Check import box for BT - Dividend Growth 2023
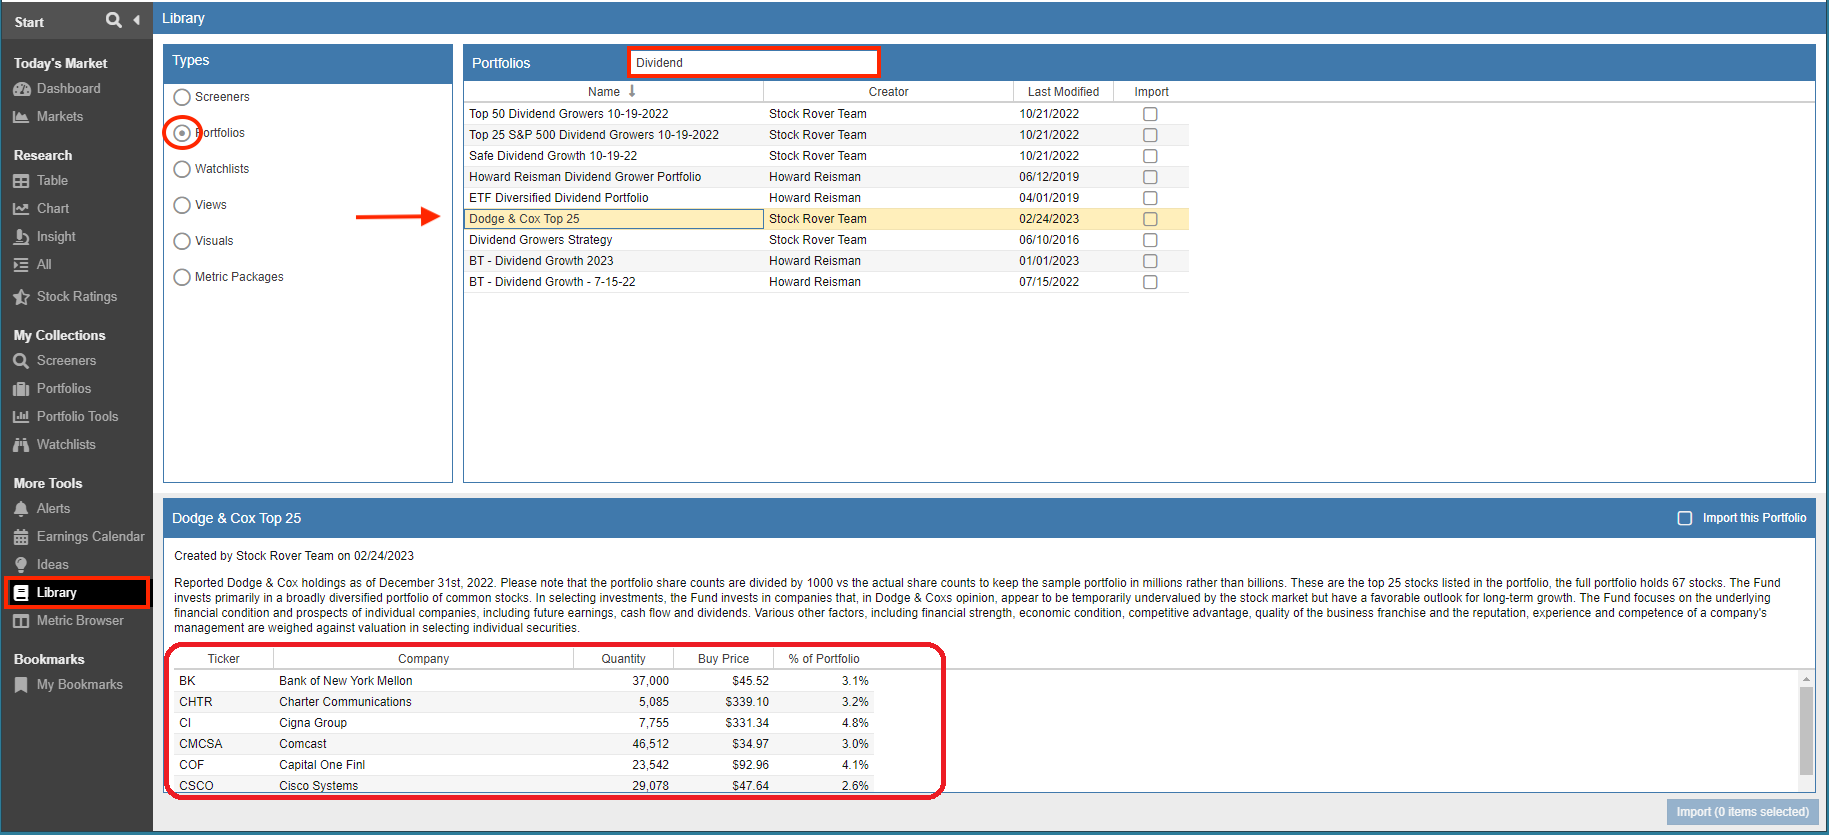Viewport: 1829px width, 835px height. click(x=1150, y=261)
